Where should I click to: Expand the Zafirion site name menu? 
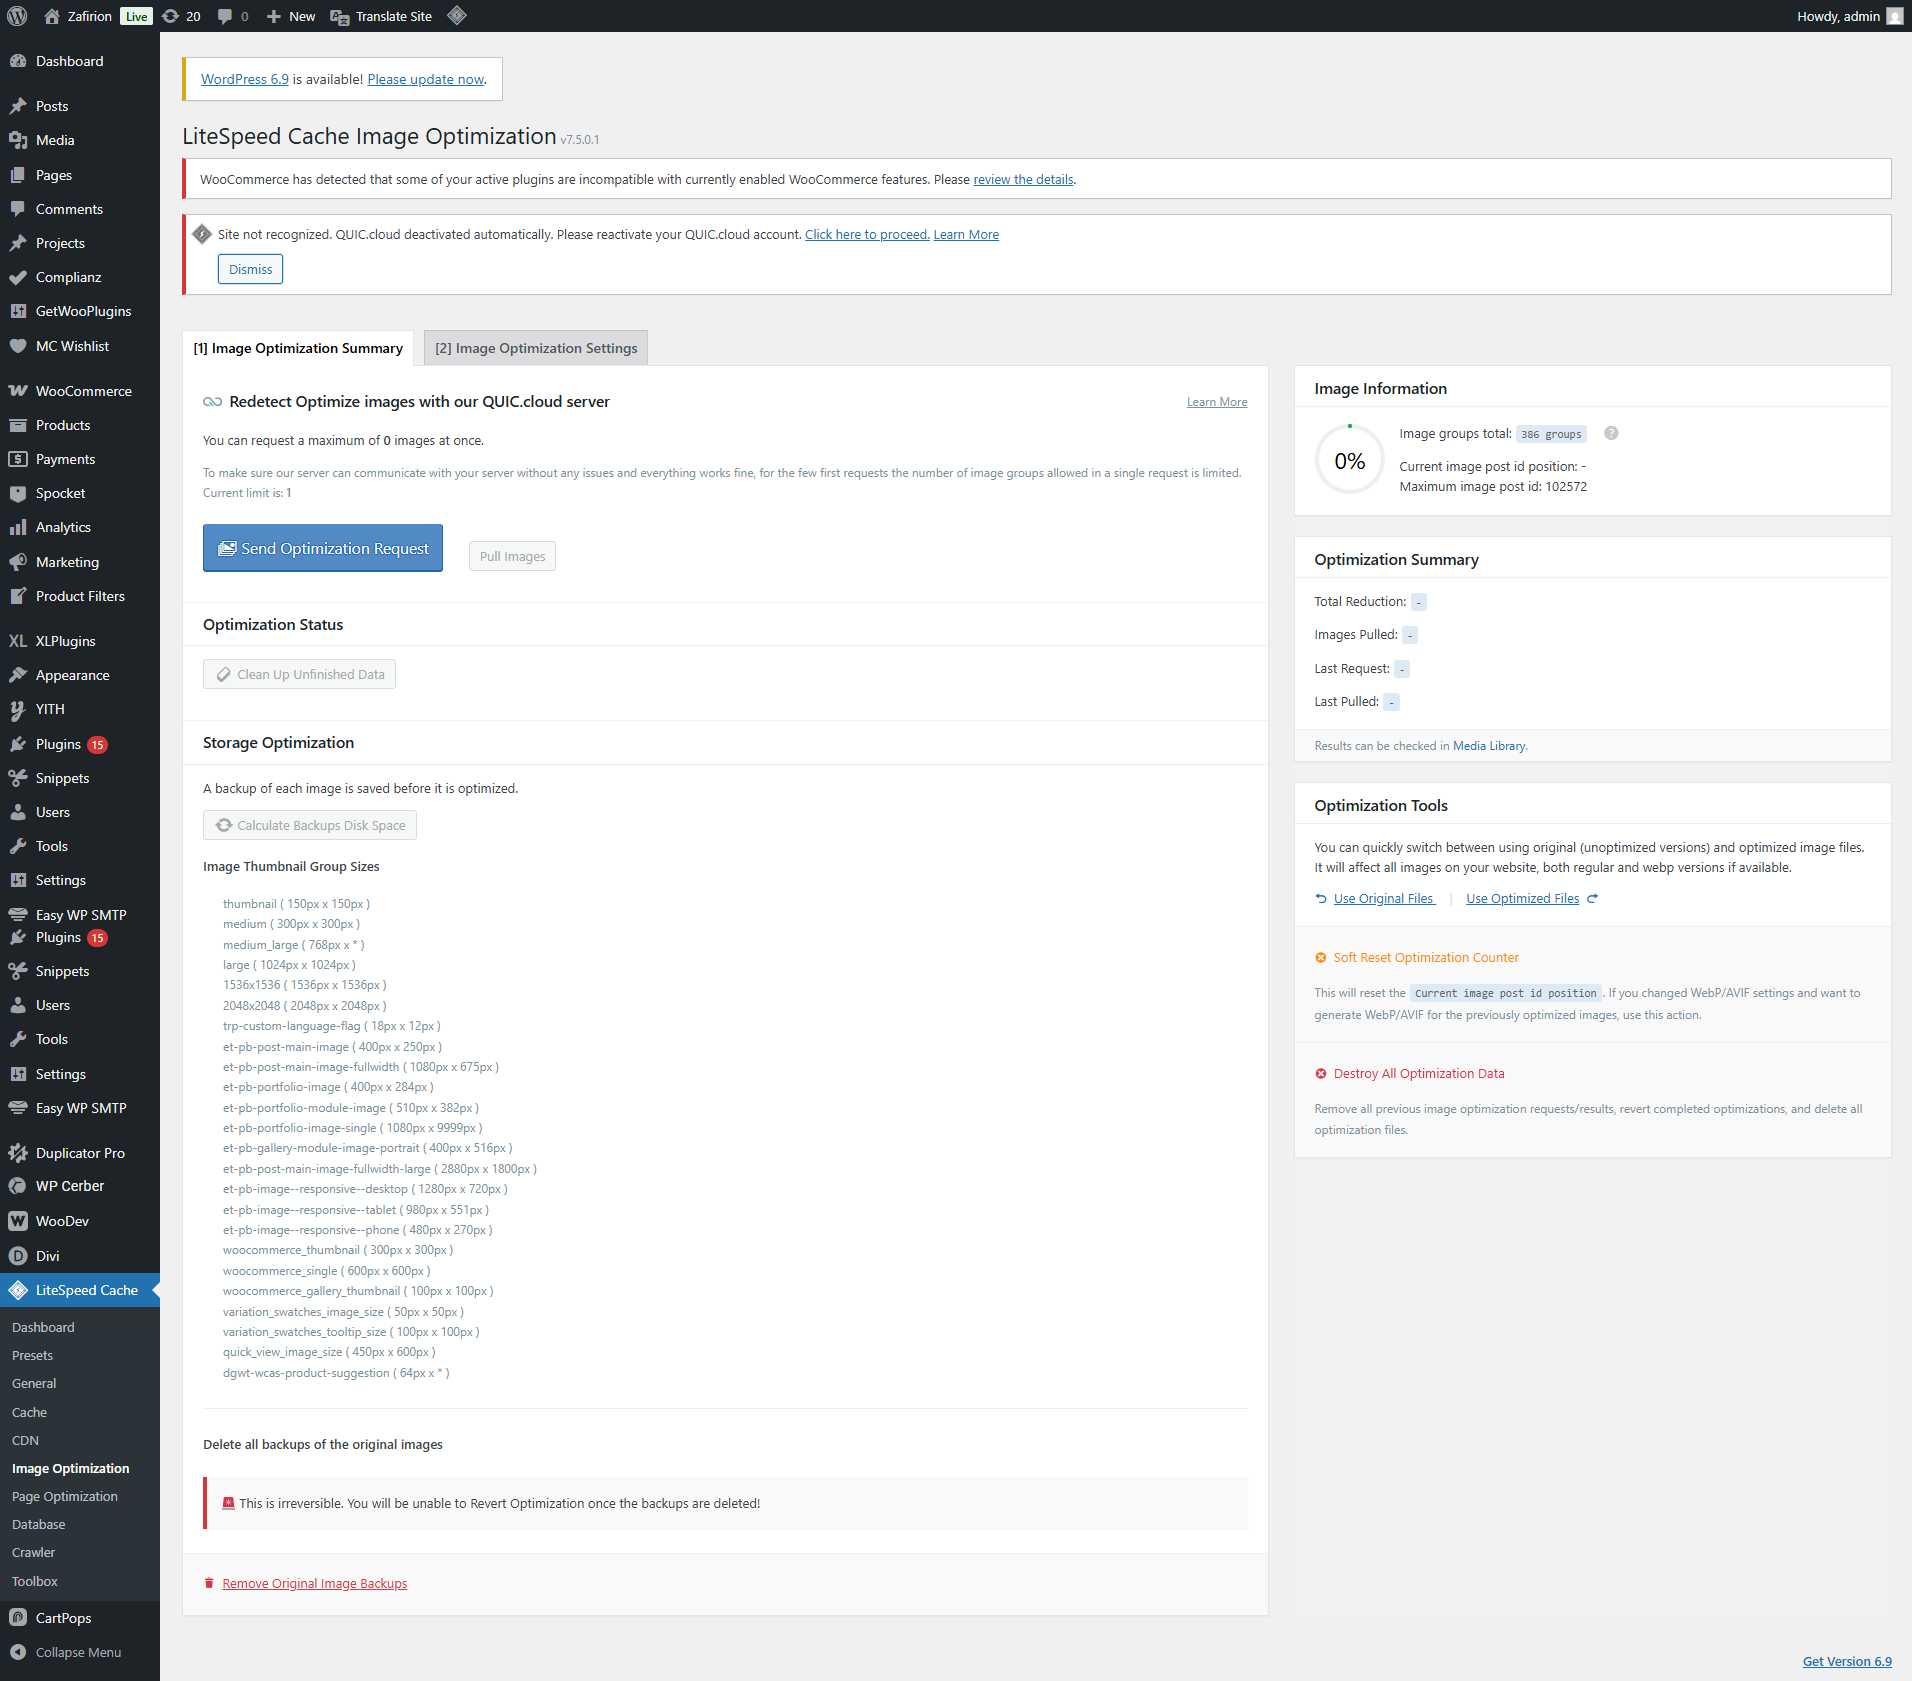88,16
